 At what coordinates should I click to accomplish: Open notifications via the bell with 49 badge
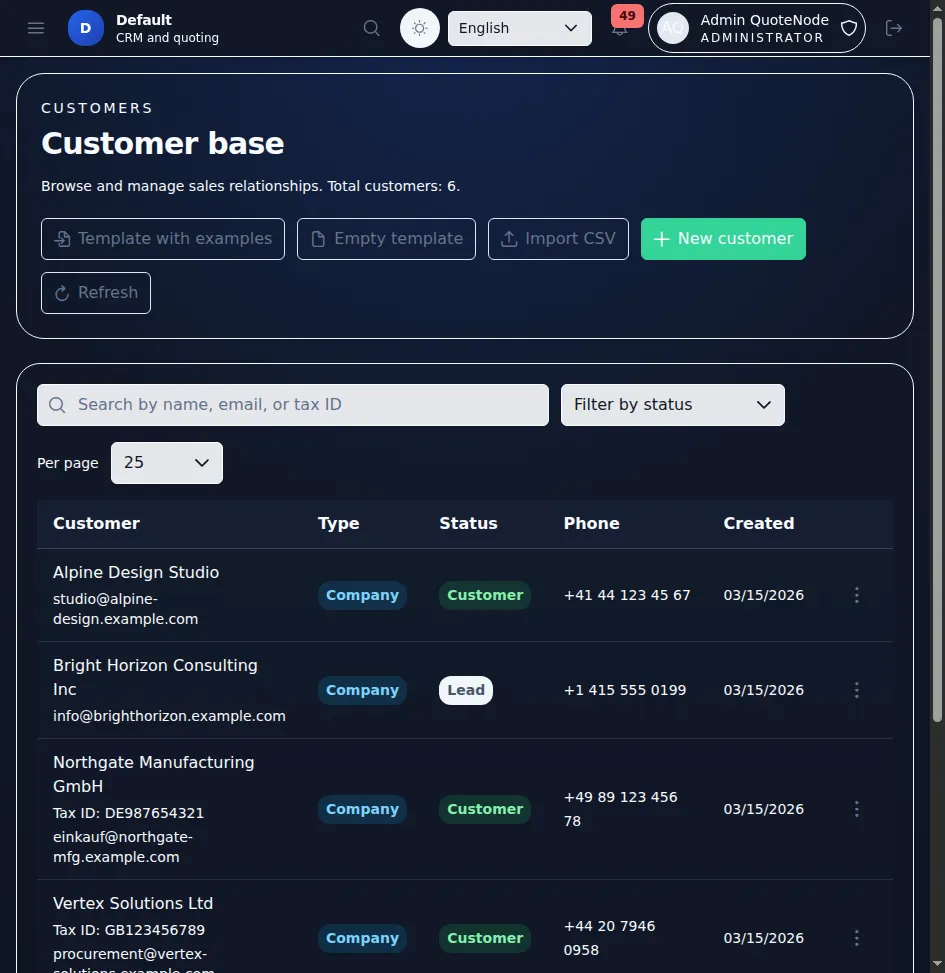coord(620,28)
